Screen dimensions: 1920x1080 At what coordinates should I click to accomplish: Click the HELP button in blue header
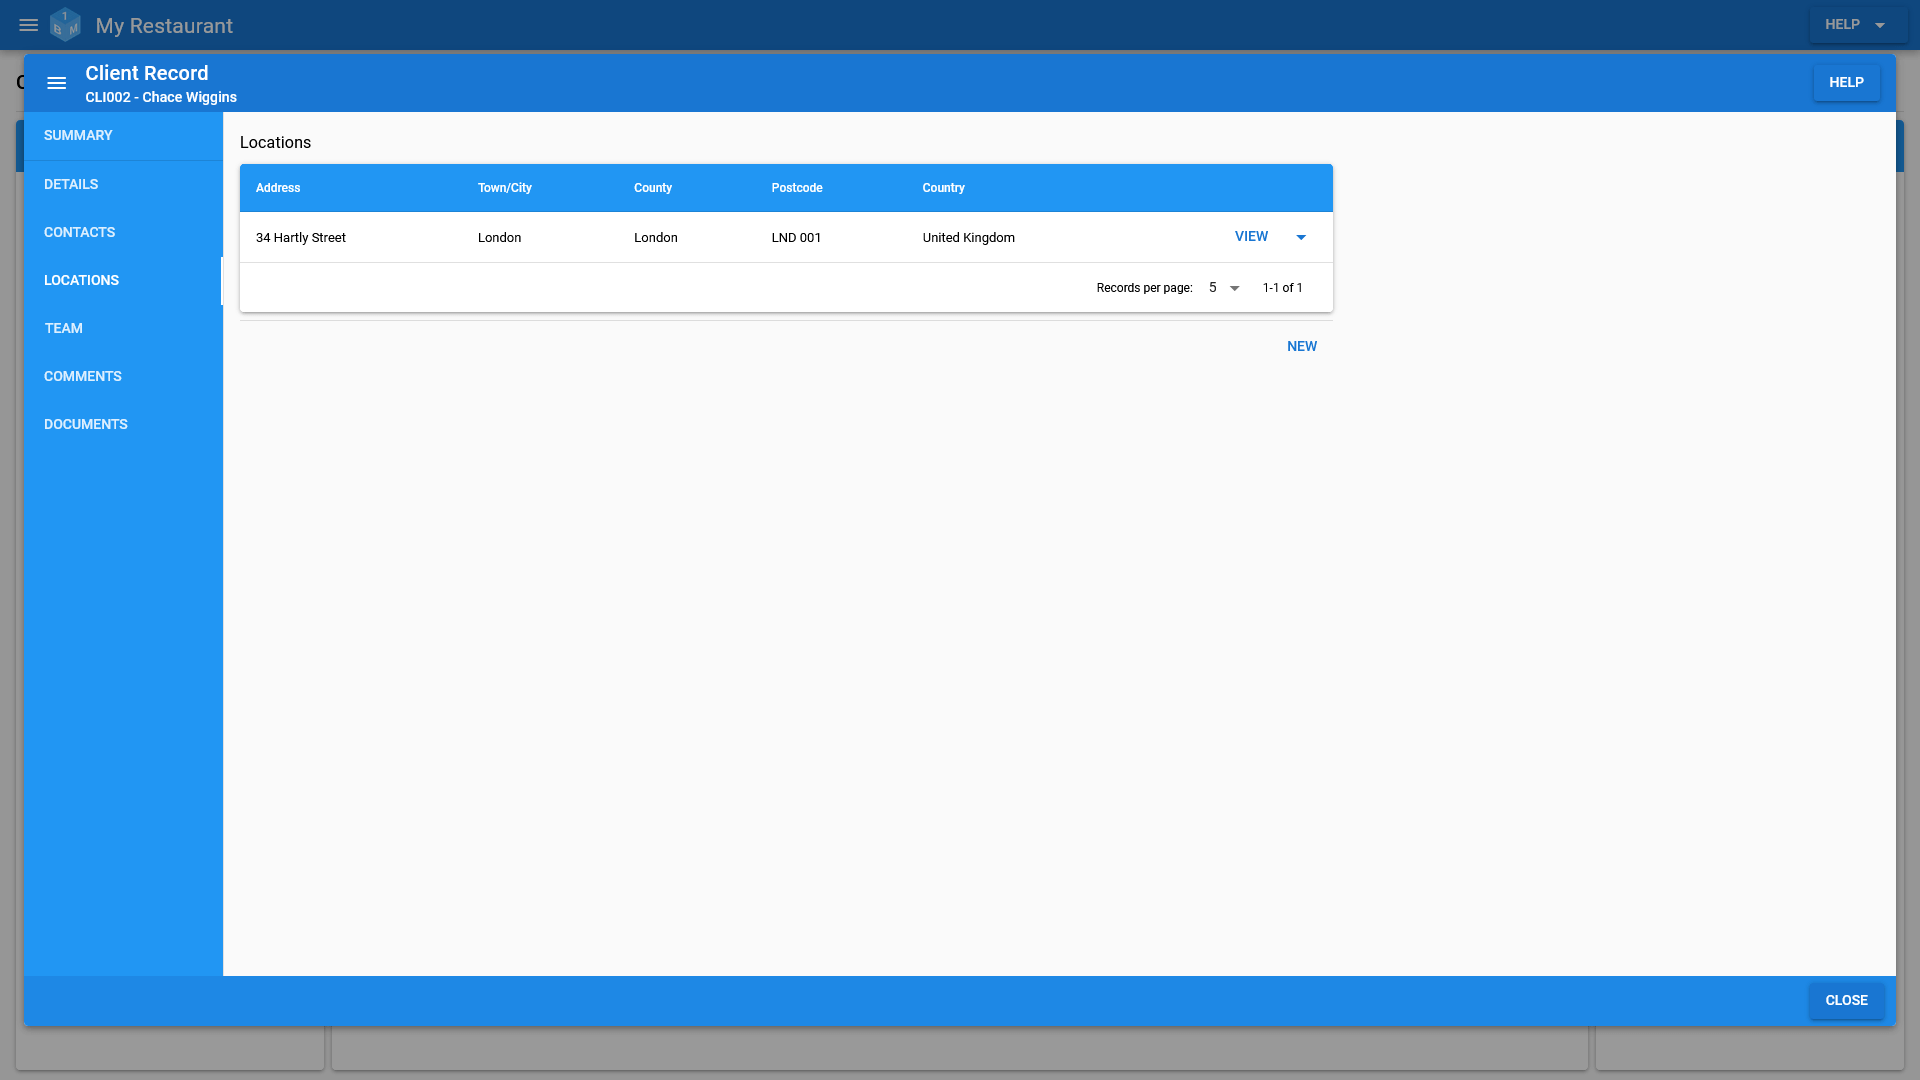coord(1846,82)
